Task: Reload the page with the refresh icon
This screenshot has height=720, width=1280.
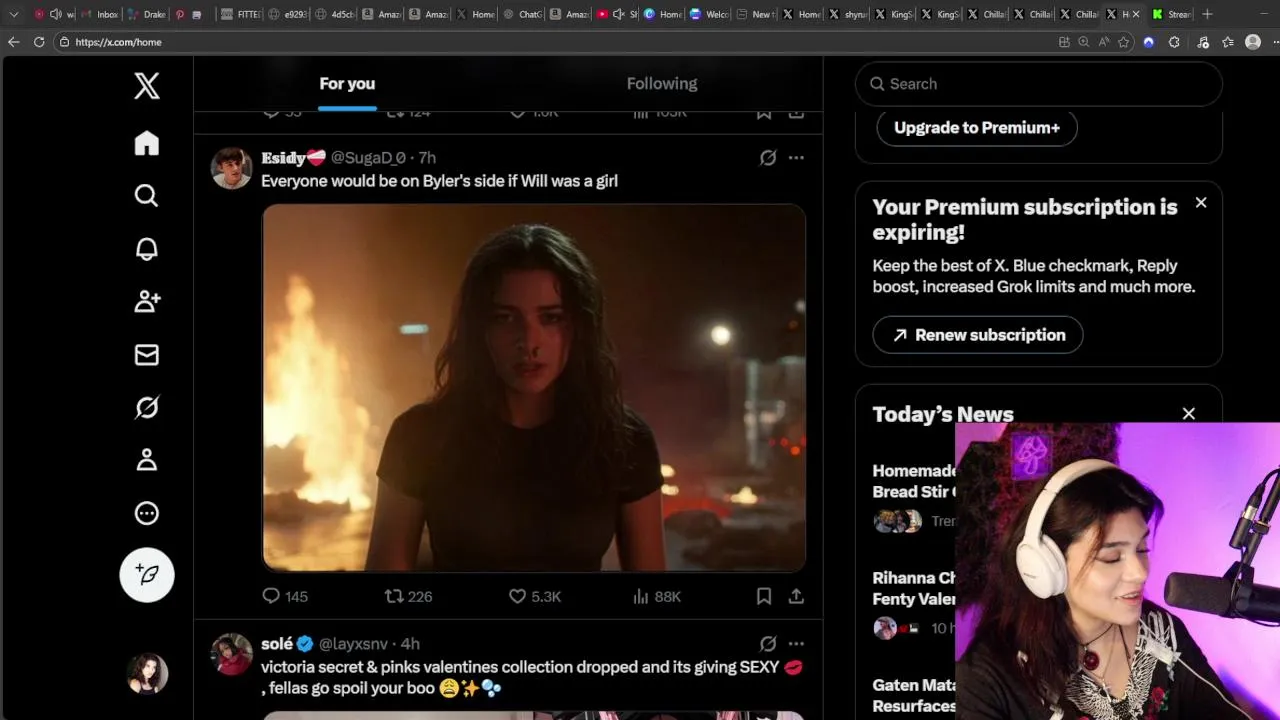Action: point(39,42)
